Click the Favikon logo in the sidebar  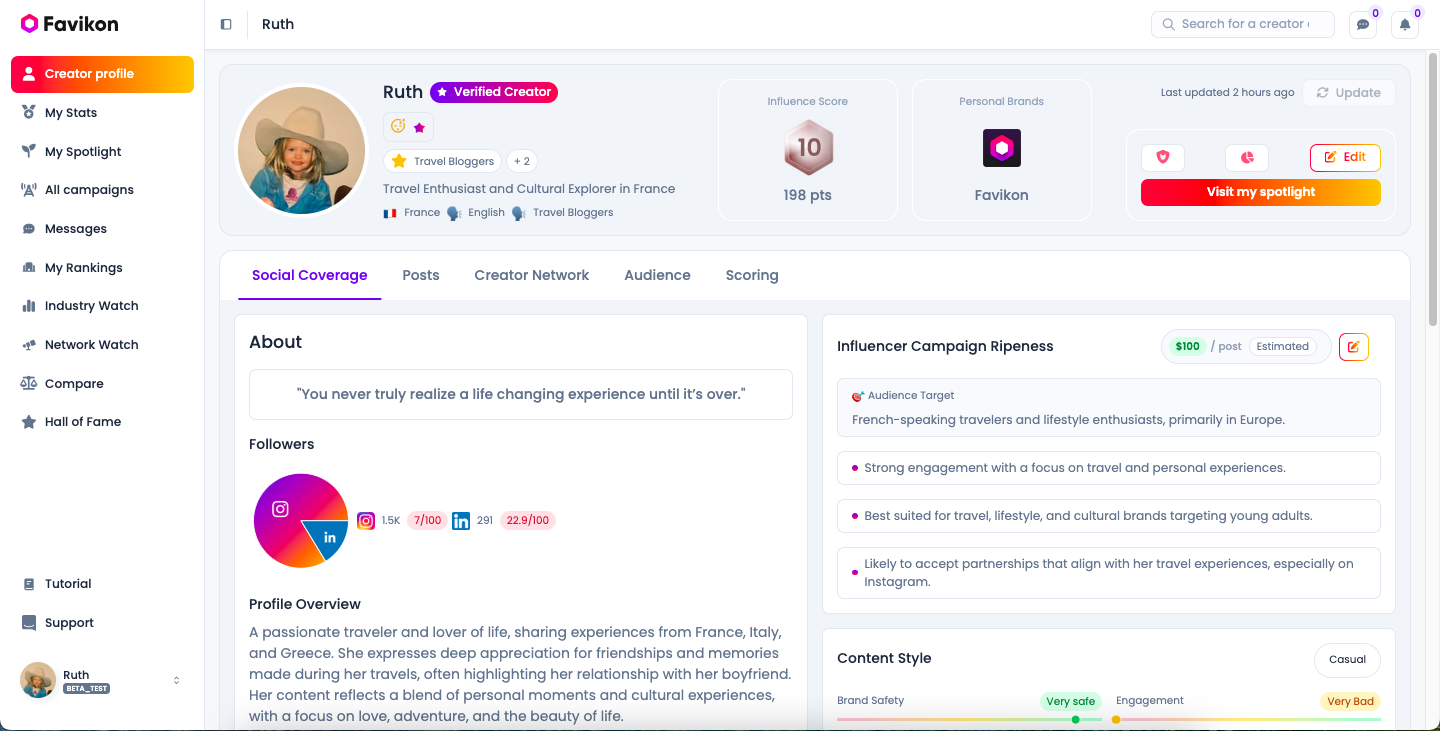[70, 23]
